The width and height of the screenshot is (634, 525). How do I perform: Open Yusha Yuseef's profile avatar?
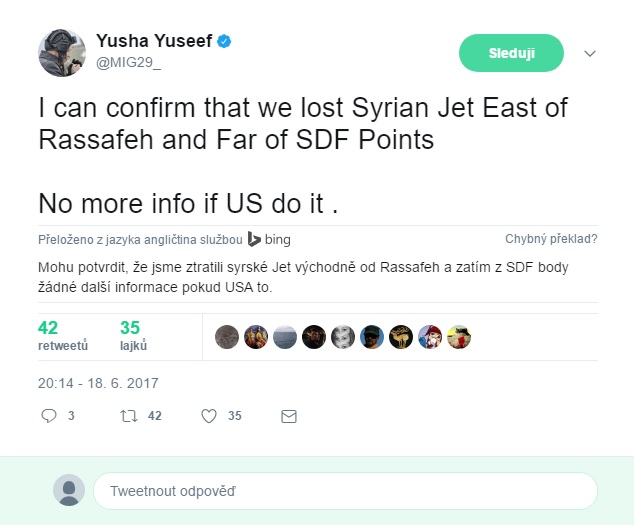tap(62, 52)
